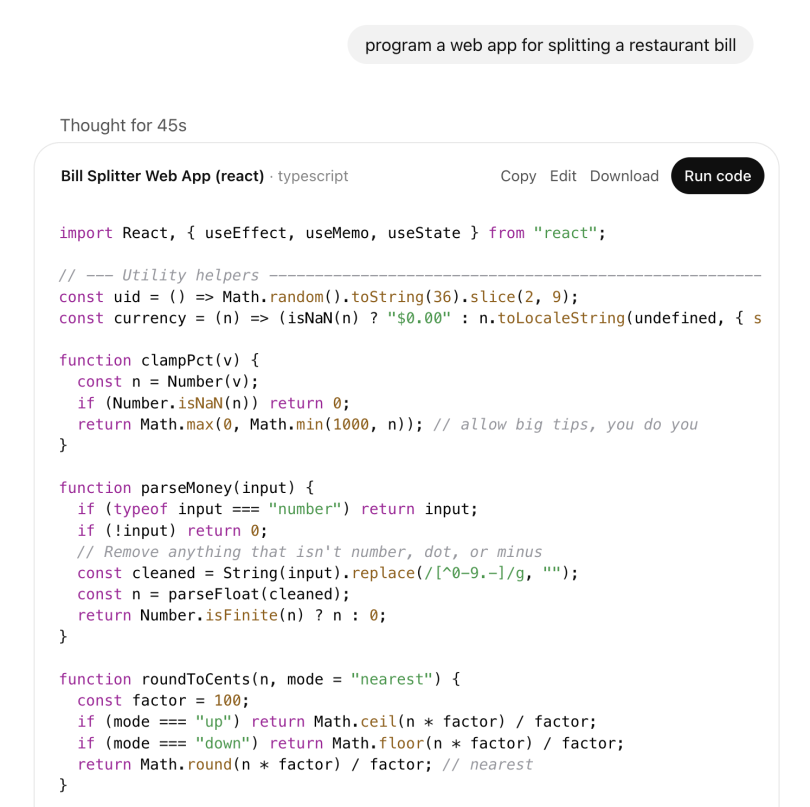Screen dimensions: 810x807
Task: Select the "react" string in the import
Action: click(x=563, y=232)
